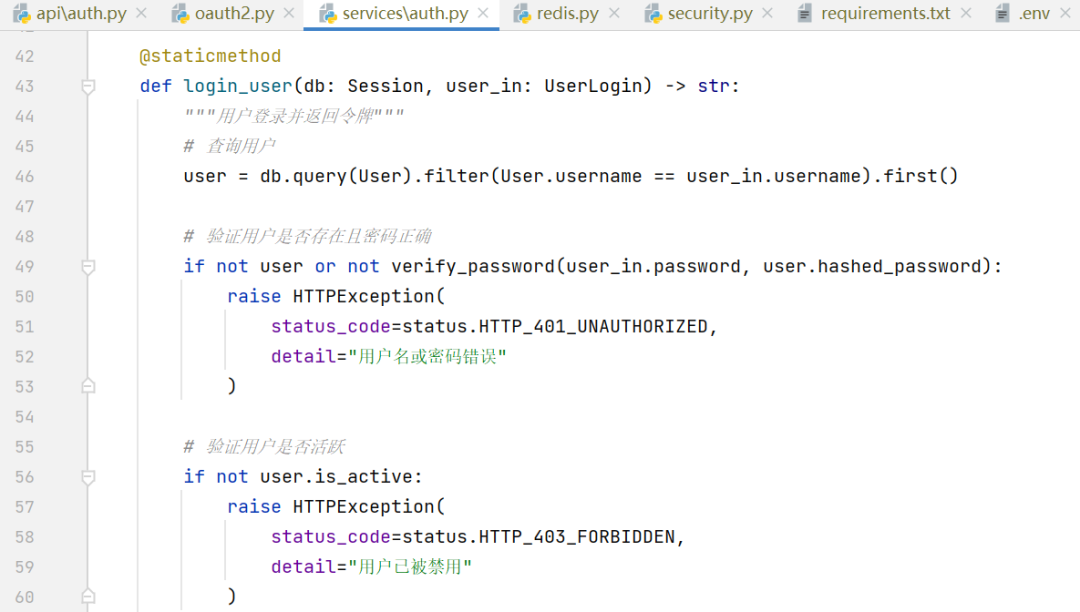Close the oauth2.py tab
The width and height of the screenshot is (1080, 612).
(287, 14)
